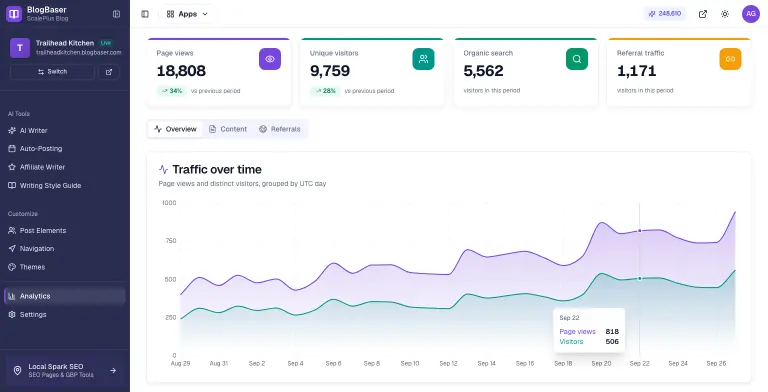Click the Post Elements people icon
The width and height of the screenshot is (768, 392).
pos(12,230)
